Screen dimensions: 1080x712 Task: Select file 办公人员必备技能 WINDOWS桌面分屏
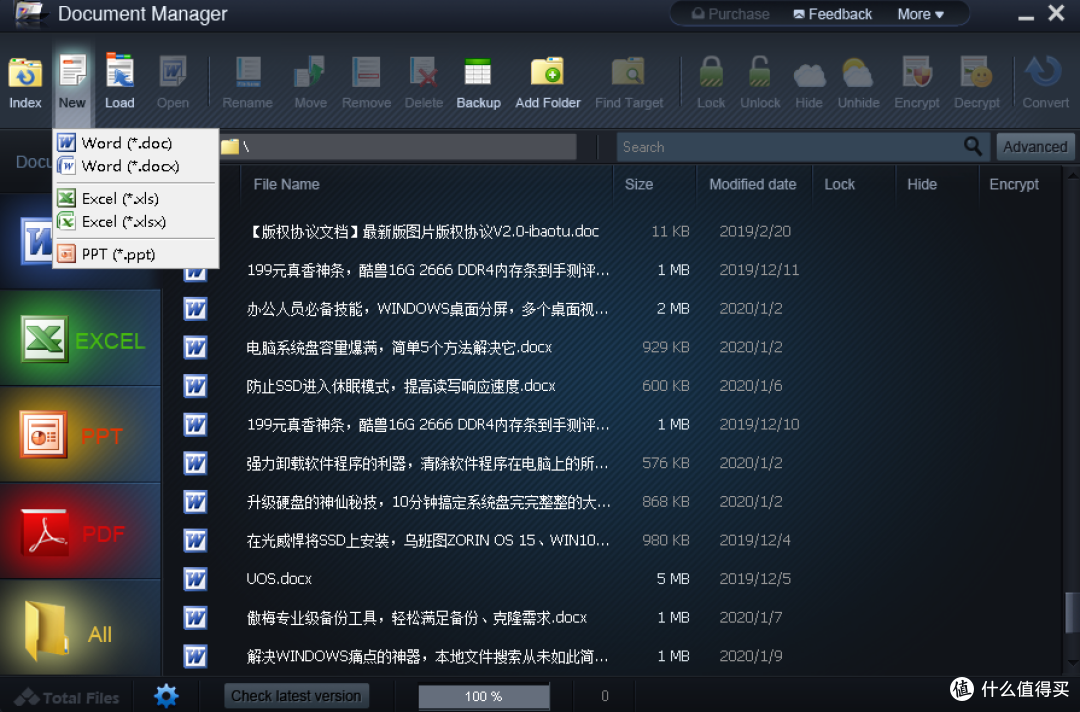coord(427,308)
